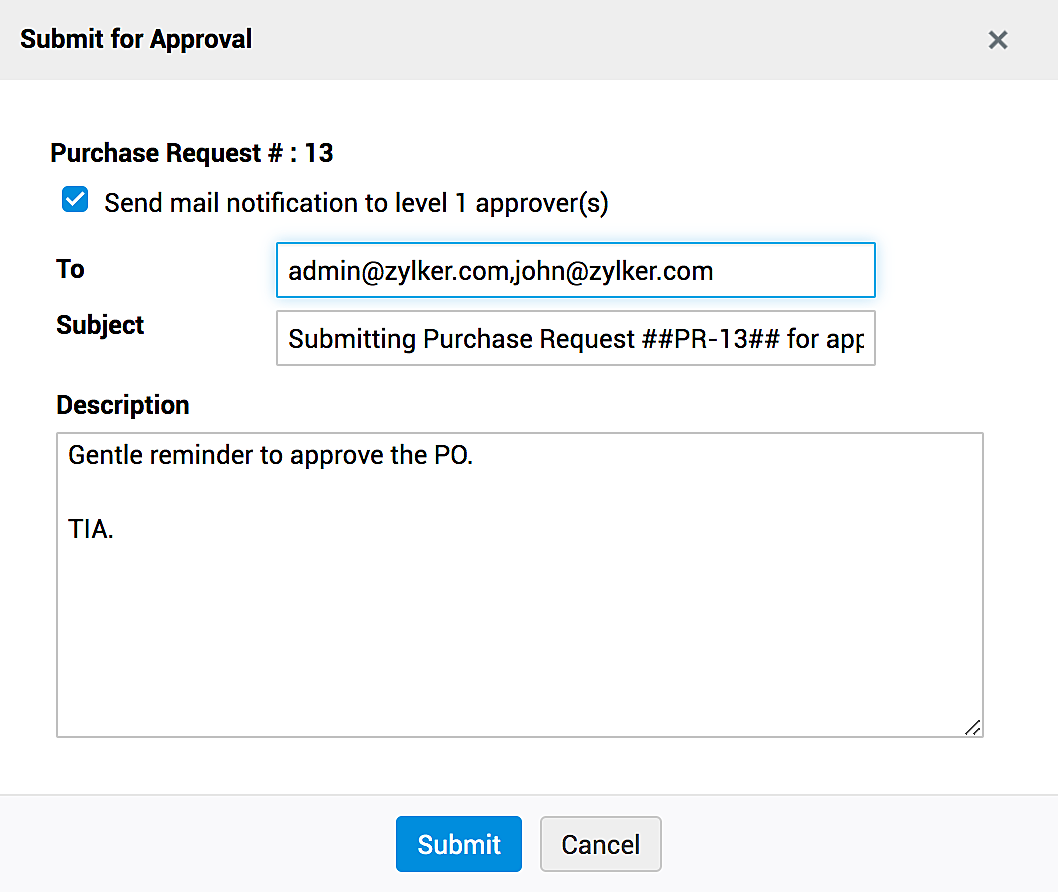This screenshot has width=1058, height=892.
Task: Click the "Subject" field label
Action: coord(100,325)
